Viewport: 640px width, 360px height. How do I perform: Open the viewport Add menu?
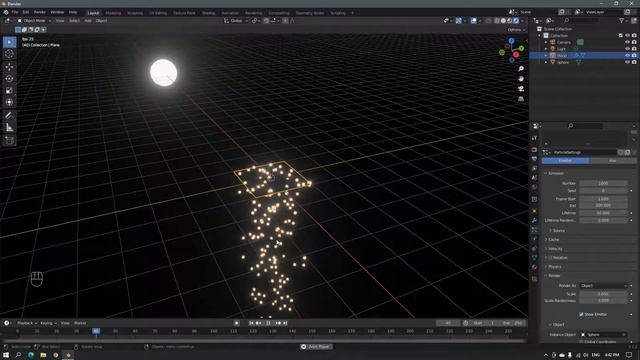pos(88,21)
